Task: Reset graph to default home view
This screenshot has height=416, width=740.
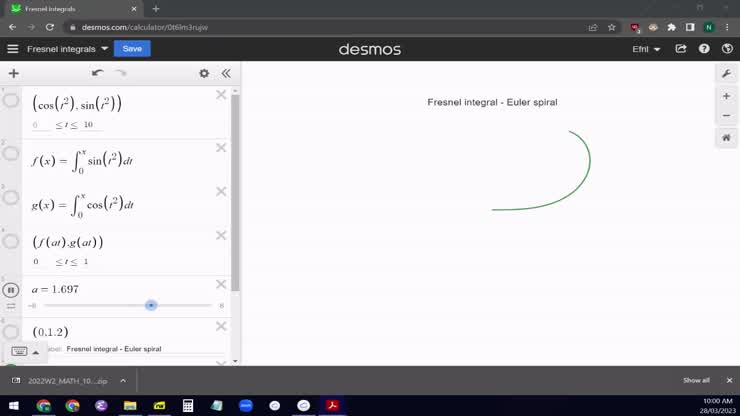Action: pyautogui.click(x=726, y=138)
